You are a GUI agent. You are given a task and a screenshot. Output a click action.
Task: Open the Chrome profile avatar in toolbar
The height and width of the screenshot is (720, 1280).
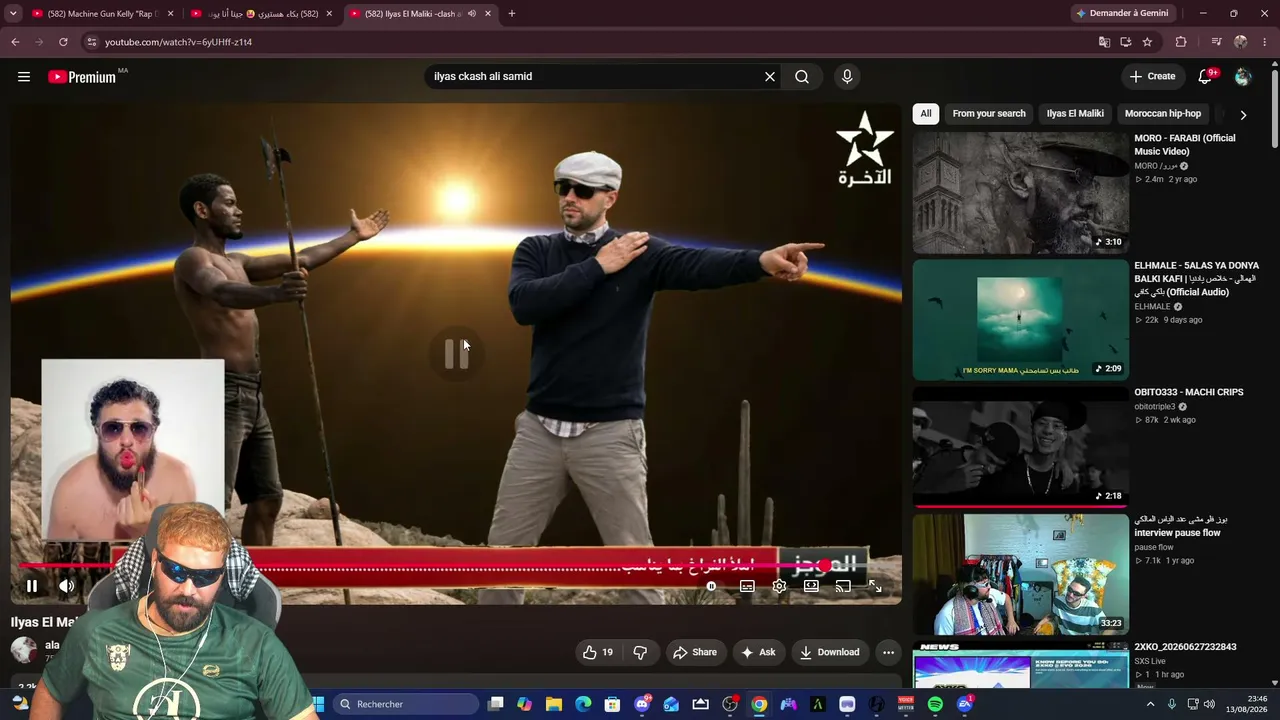pyautogui.click(x=1241, y=42)
